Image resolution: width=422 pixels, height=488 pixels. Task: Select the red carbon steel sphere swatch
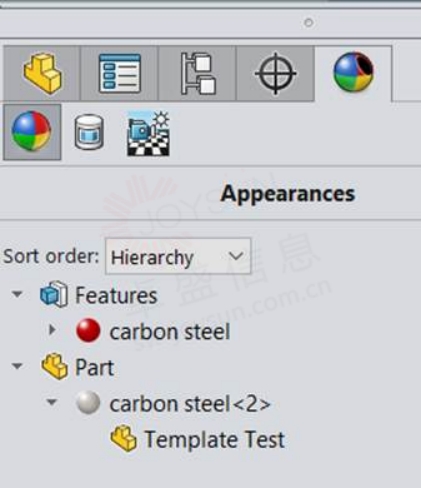(x=88, y=330)
